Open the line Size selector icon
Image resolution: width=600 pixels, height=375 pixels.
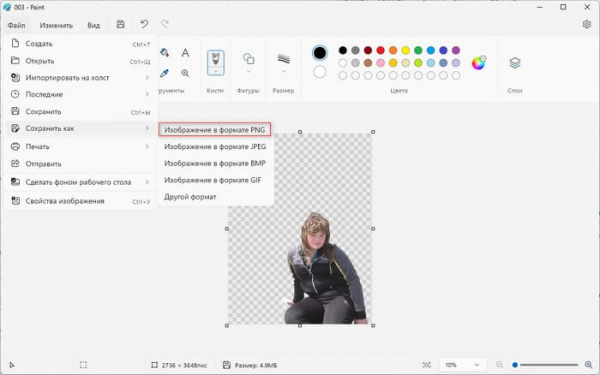(284, 59)
